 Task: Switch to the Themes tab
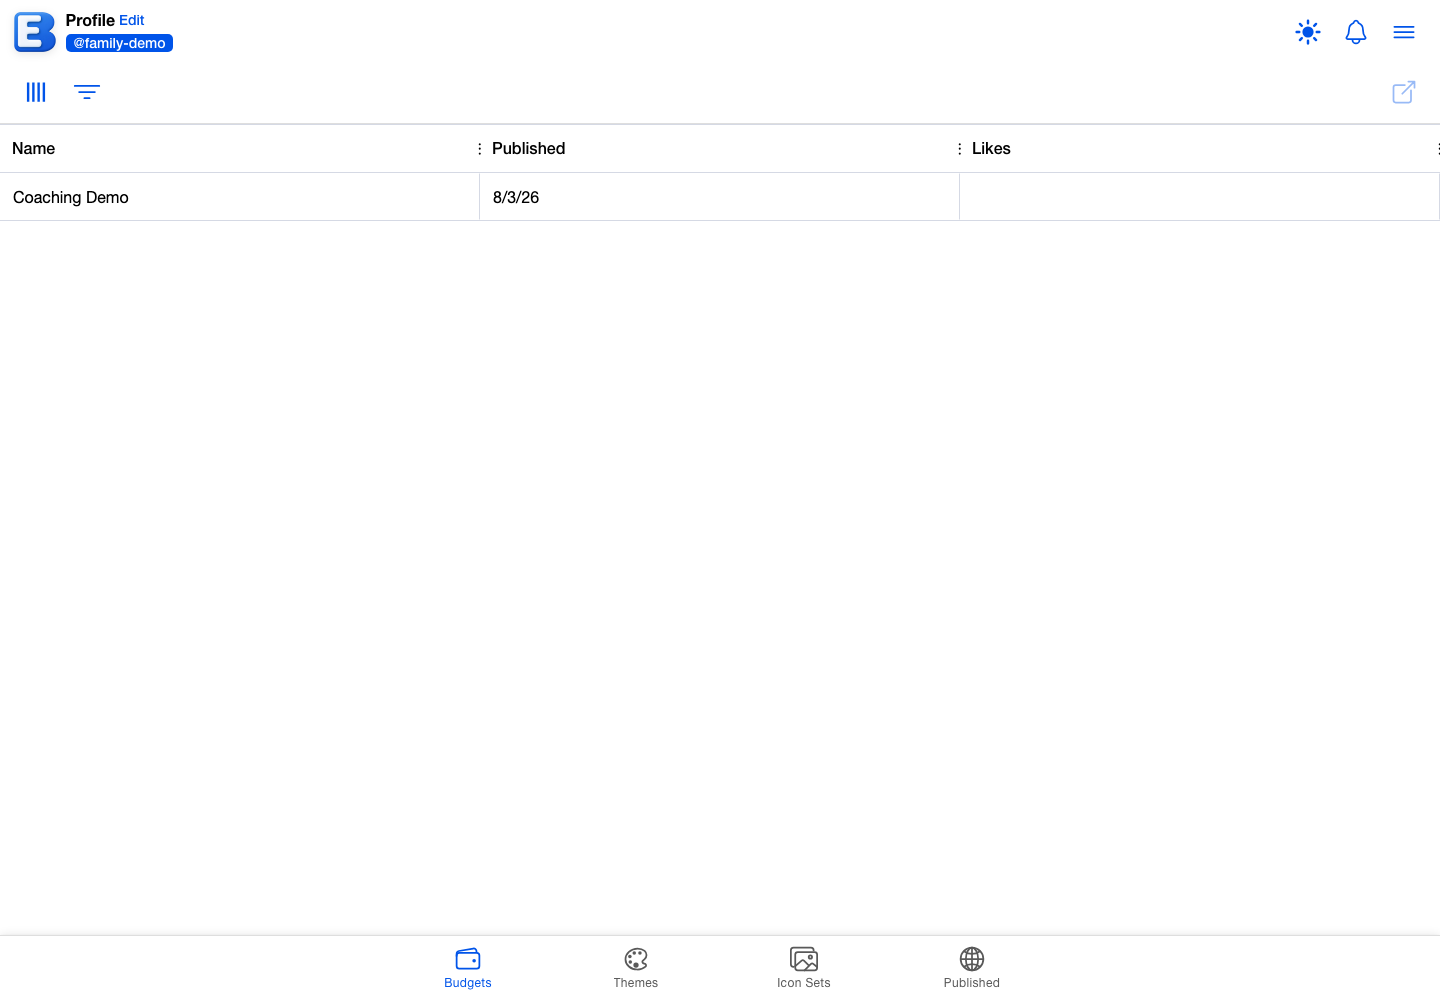pos(636,968)
